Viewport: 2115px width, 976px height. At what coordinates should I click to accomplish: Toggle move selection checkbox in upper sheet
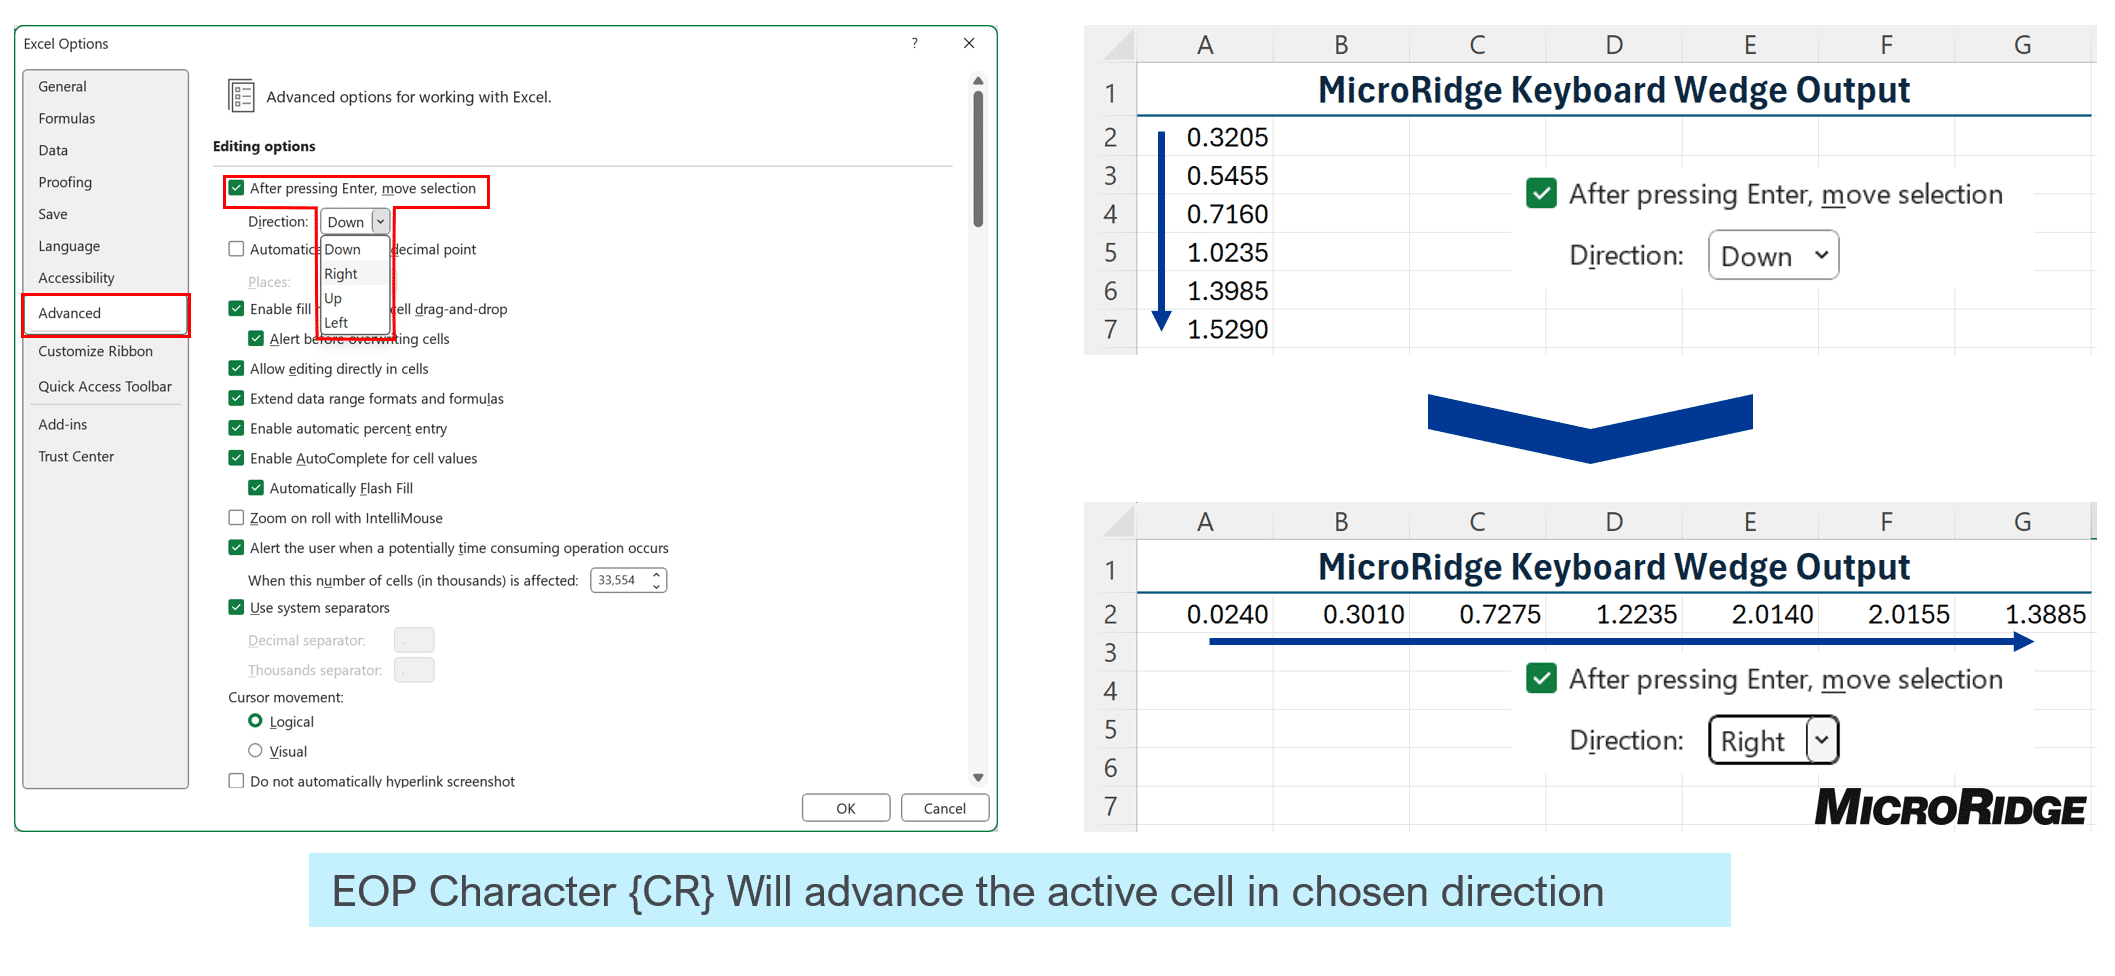(1542, 194)
